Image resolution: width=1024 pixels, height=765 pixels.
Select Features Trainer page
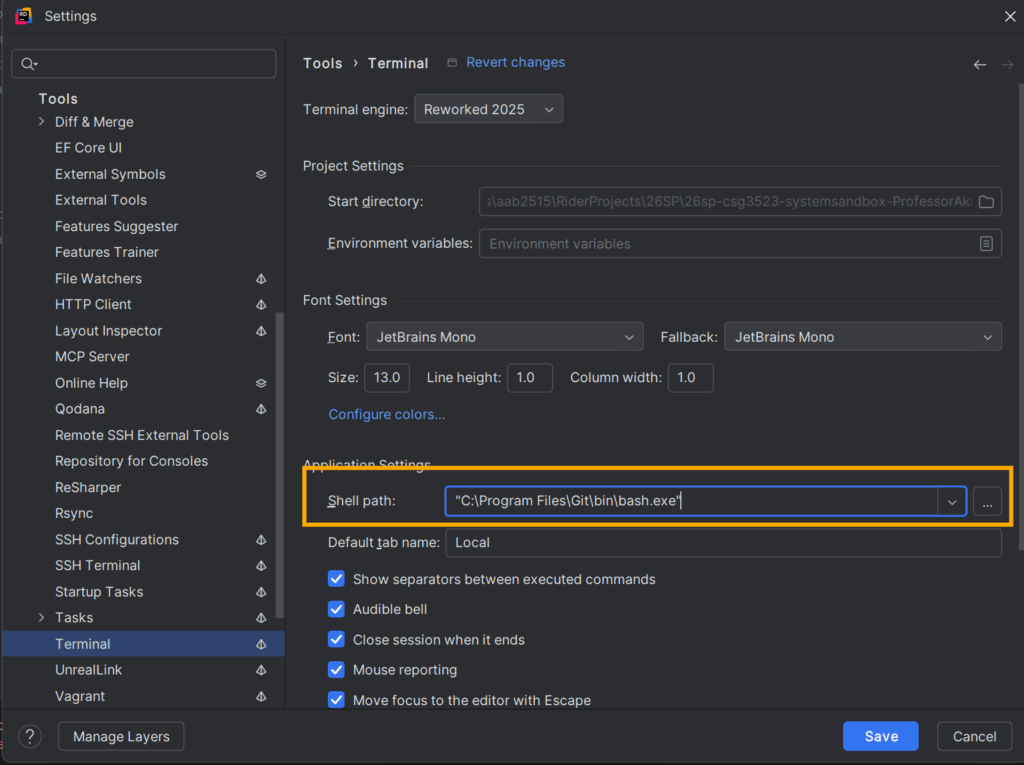(x=106, y=252)
